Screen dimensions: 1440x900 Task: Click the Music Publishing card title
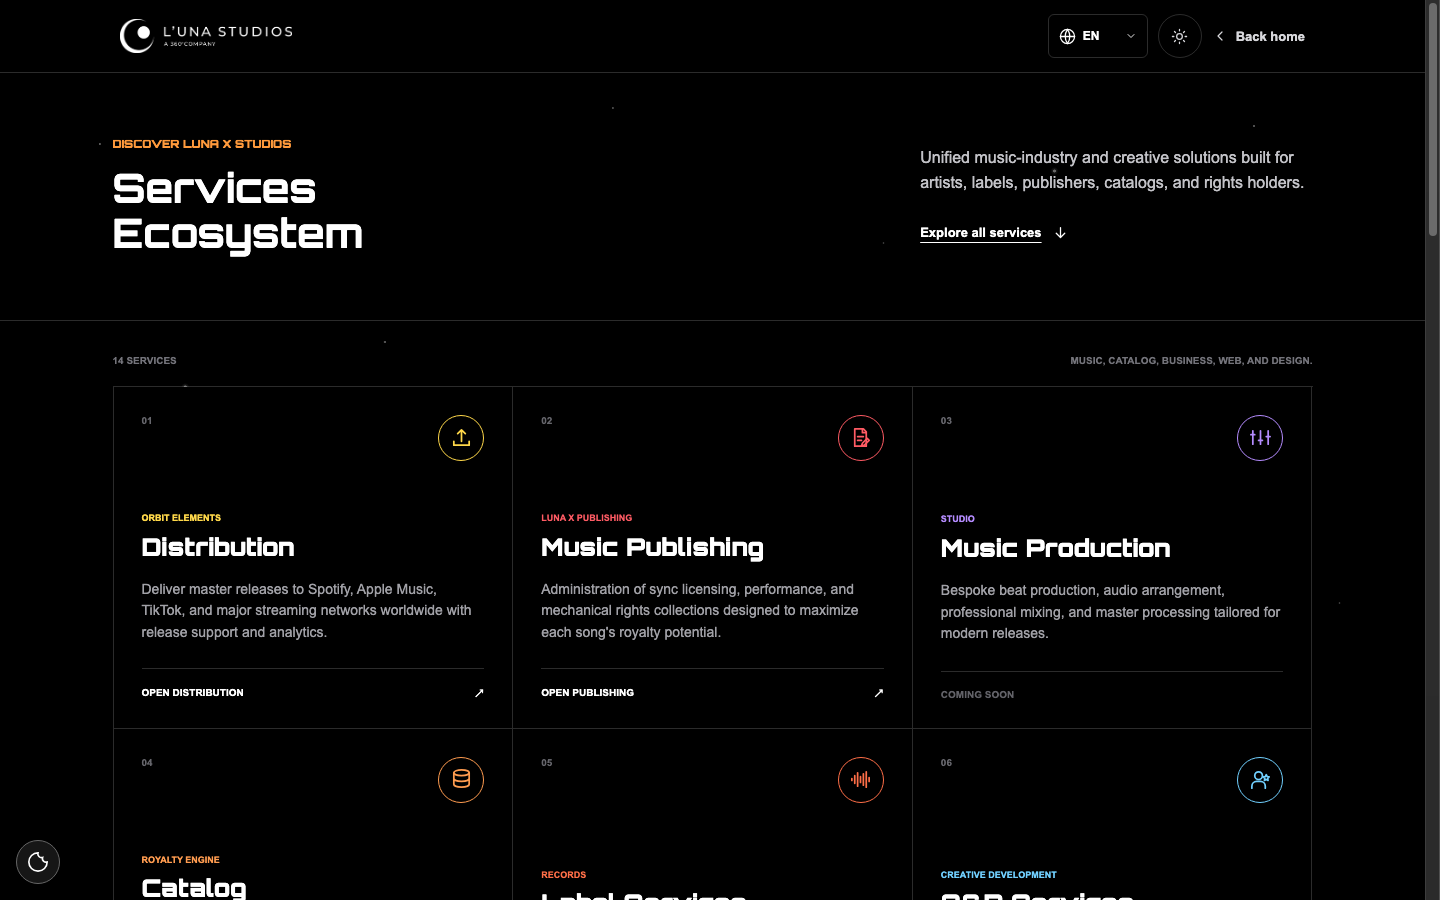652,548
